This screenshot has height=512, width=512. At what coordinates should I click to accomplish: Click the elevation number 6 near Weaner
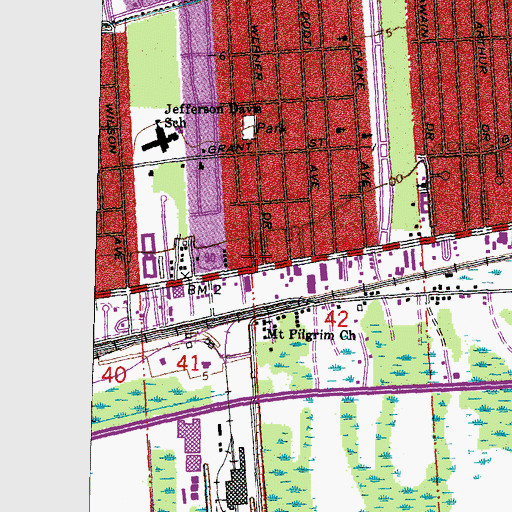(222, 56)
